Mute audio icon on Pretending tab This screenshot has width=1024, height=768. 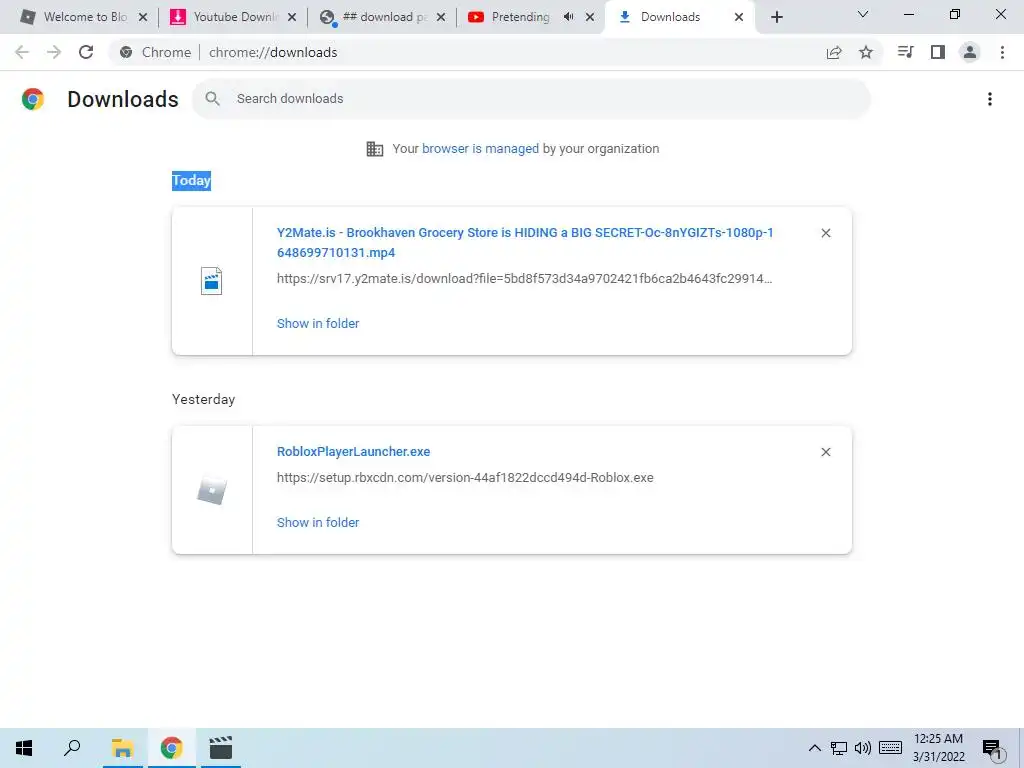[568, 17]
